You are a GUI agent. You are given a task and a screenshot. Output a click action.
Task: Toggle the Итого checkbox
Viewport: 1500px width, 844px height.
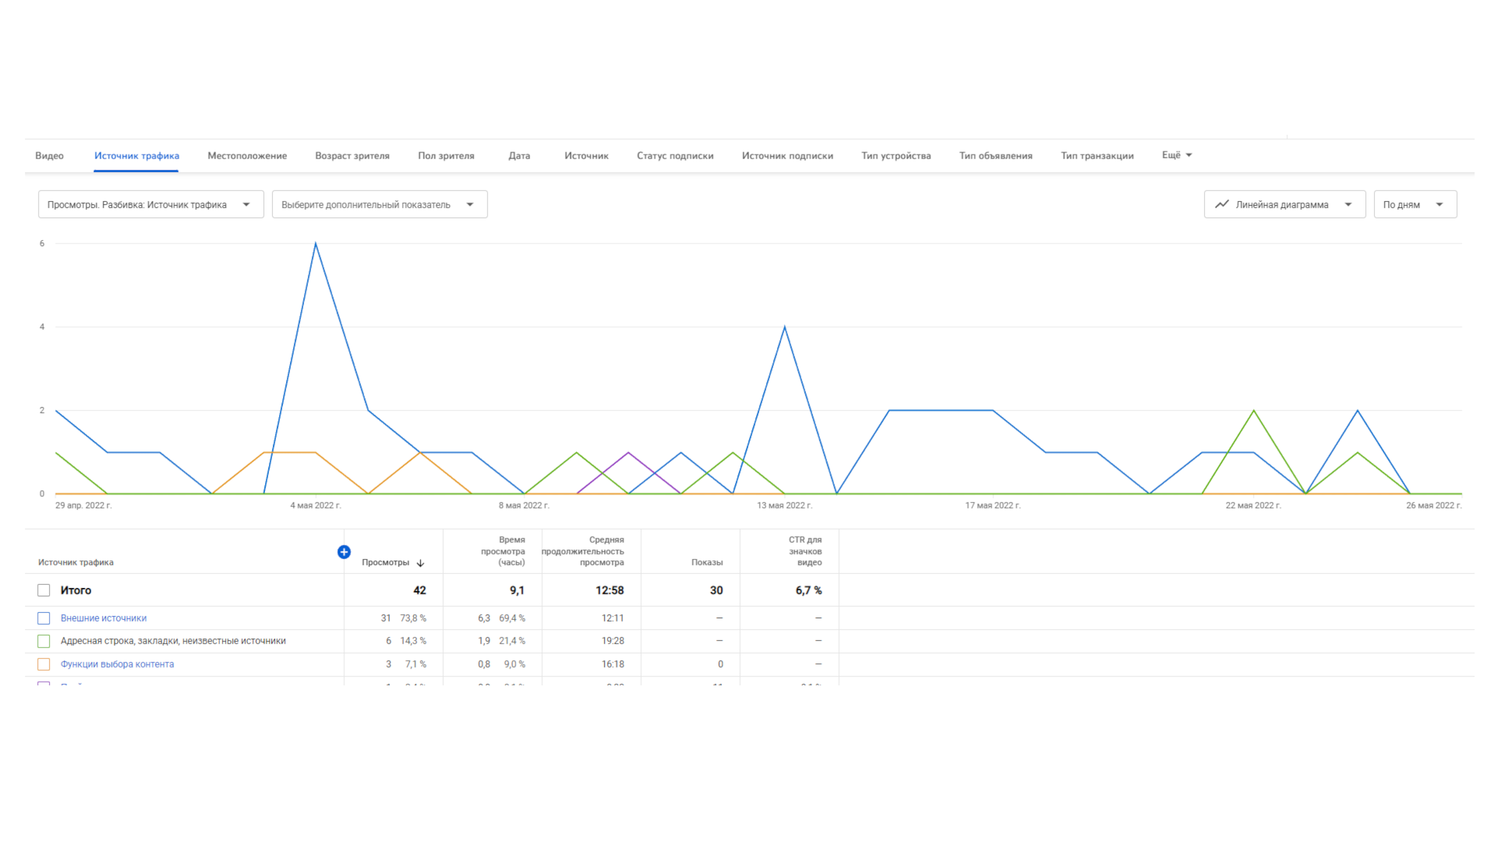click(x=44, y=591)
